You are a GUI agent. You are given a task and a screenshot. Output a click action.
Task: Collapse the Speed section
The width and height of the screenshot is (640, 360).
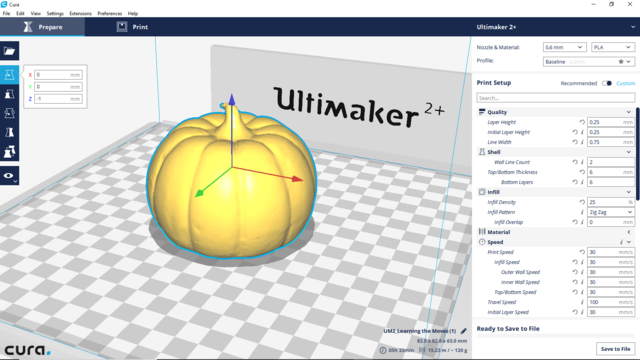pyautogui.click(x=629, y=242)
